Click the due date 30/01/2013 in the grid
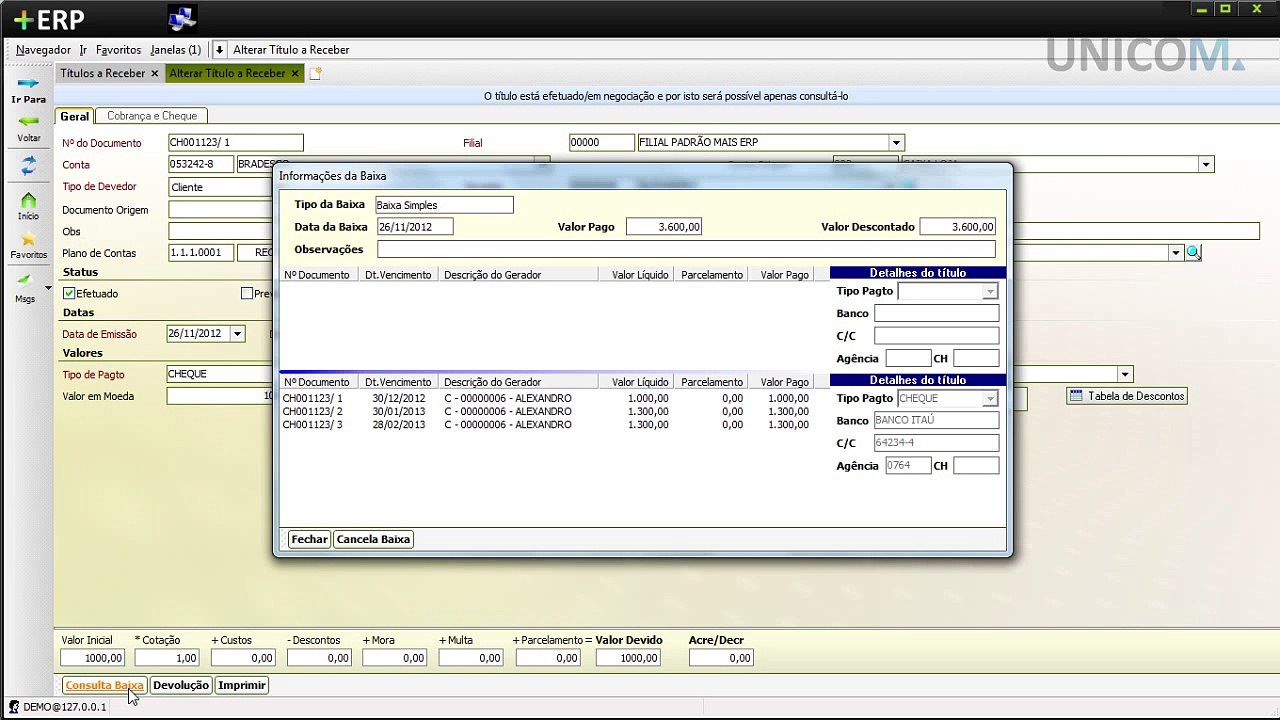The width and height of the screenshot is (1280, 720). (399, 412)
